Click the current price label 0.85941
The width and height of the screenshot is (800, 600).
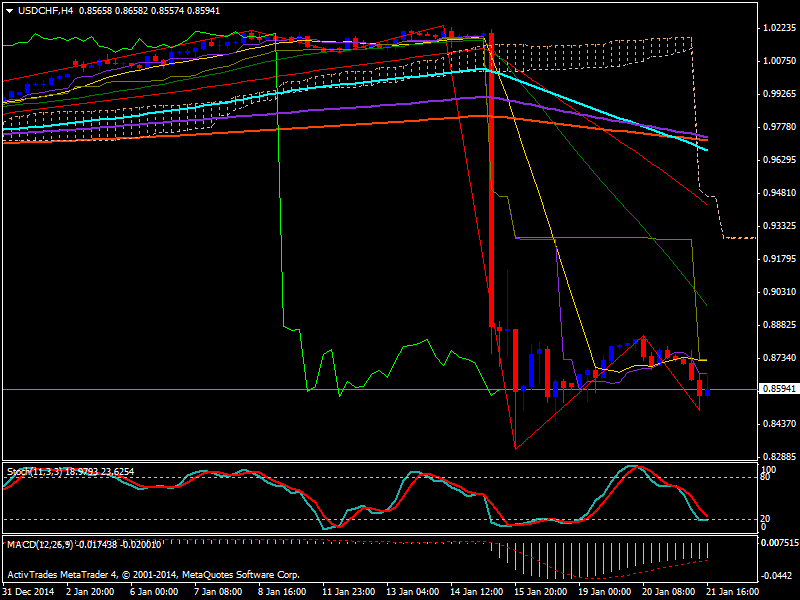click(x=779, y=389)
